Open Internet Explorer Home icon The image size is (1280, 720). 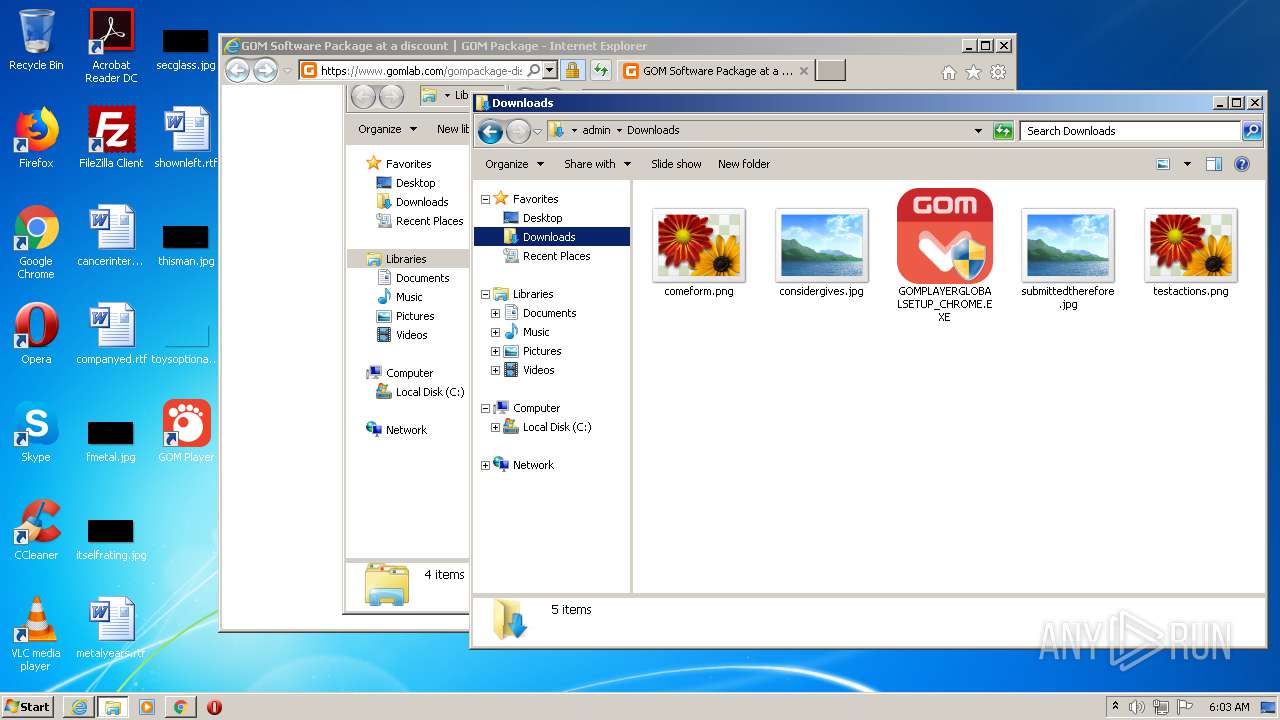(x=949, y=72)
